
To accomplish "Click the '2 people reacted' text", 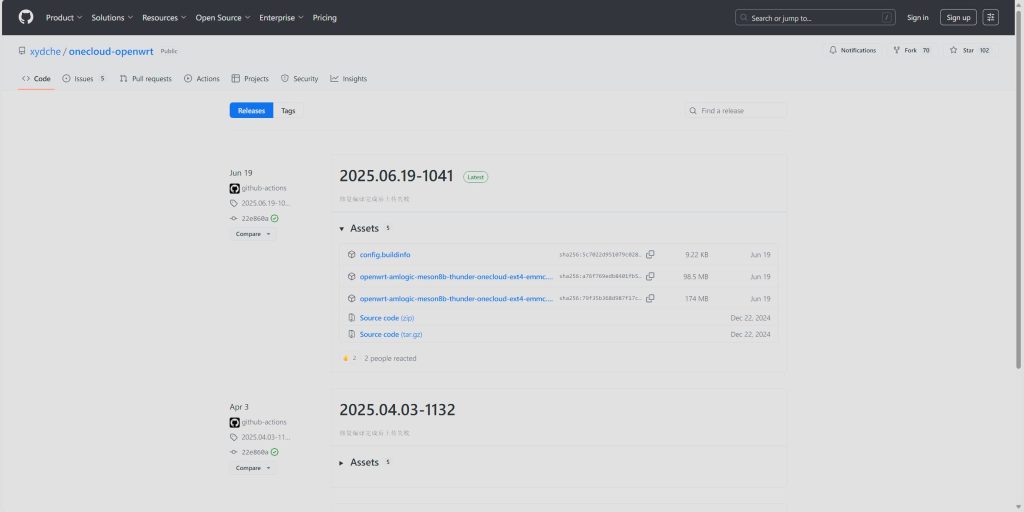I will coord(390,359).
